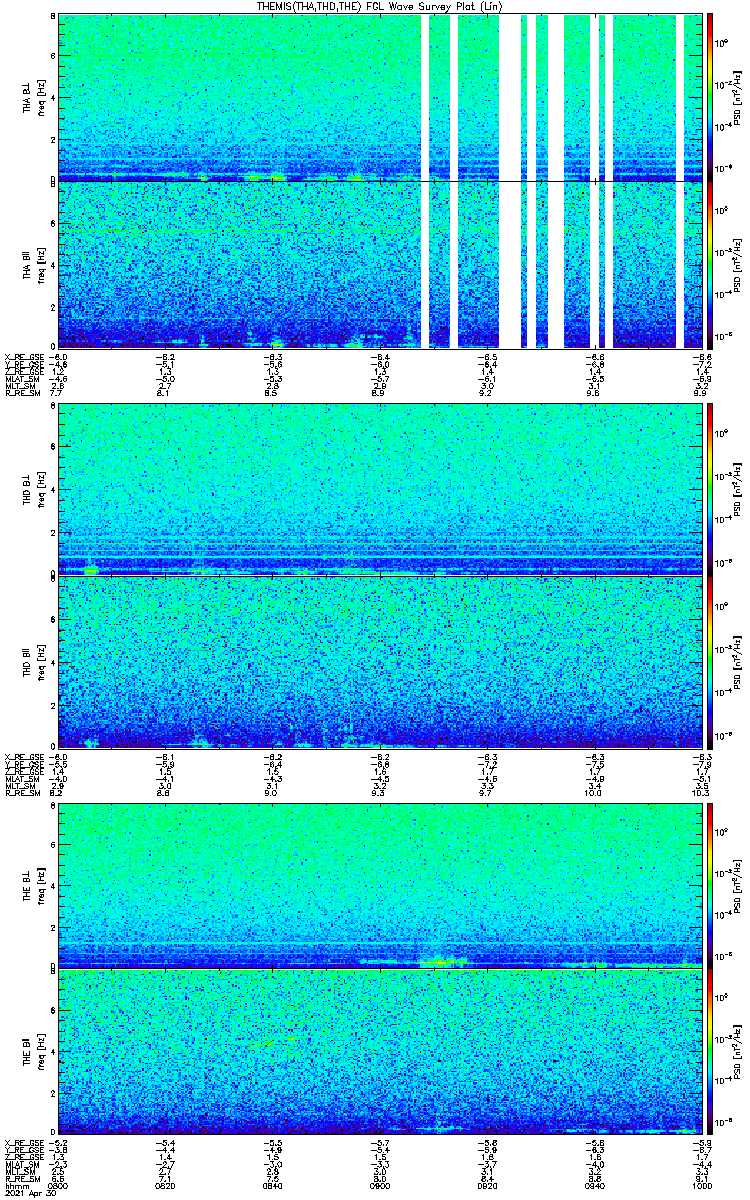Click the 'PSD [nT²/Hz]' label of THE B⊥ color bar
This screenshot has width=750, height=1200.
click(x=738, y=886)
